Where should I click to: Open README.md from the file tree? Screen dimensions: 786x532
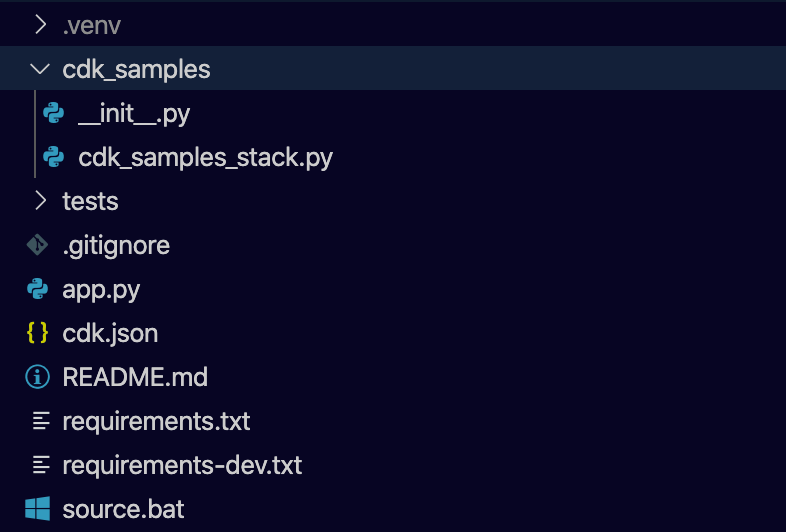tap(135, 377)
